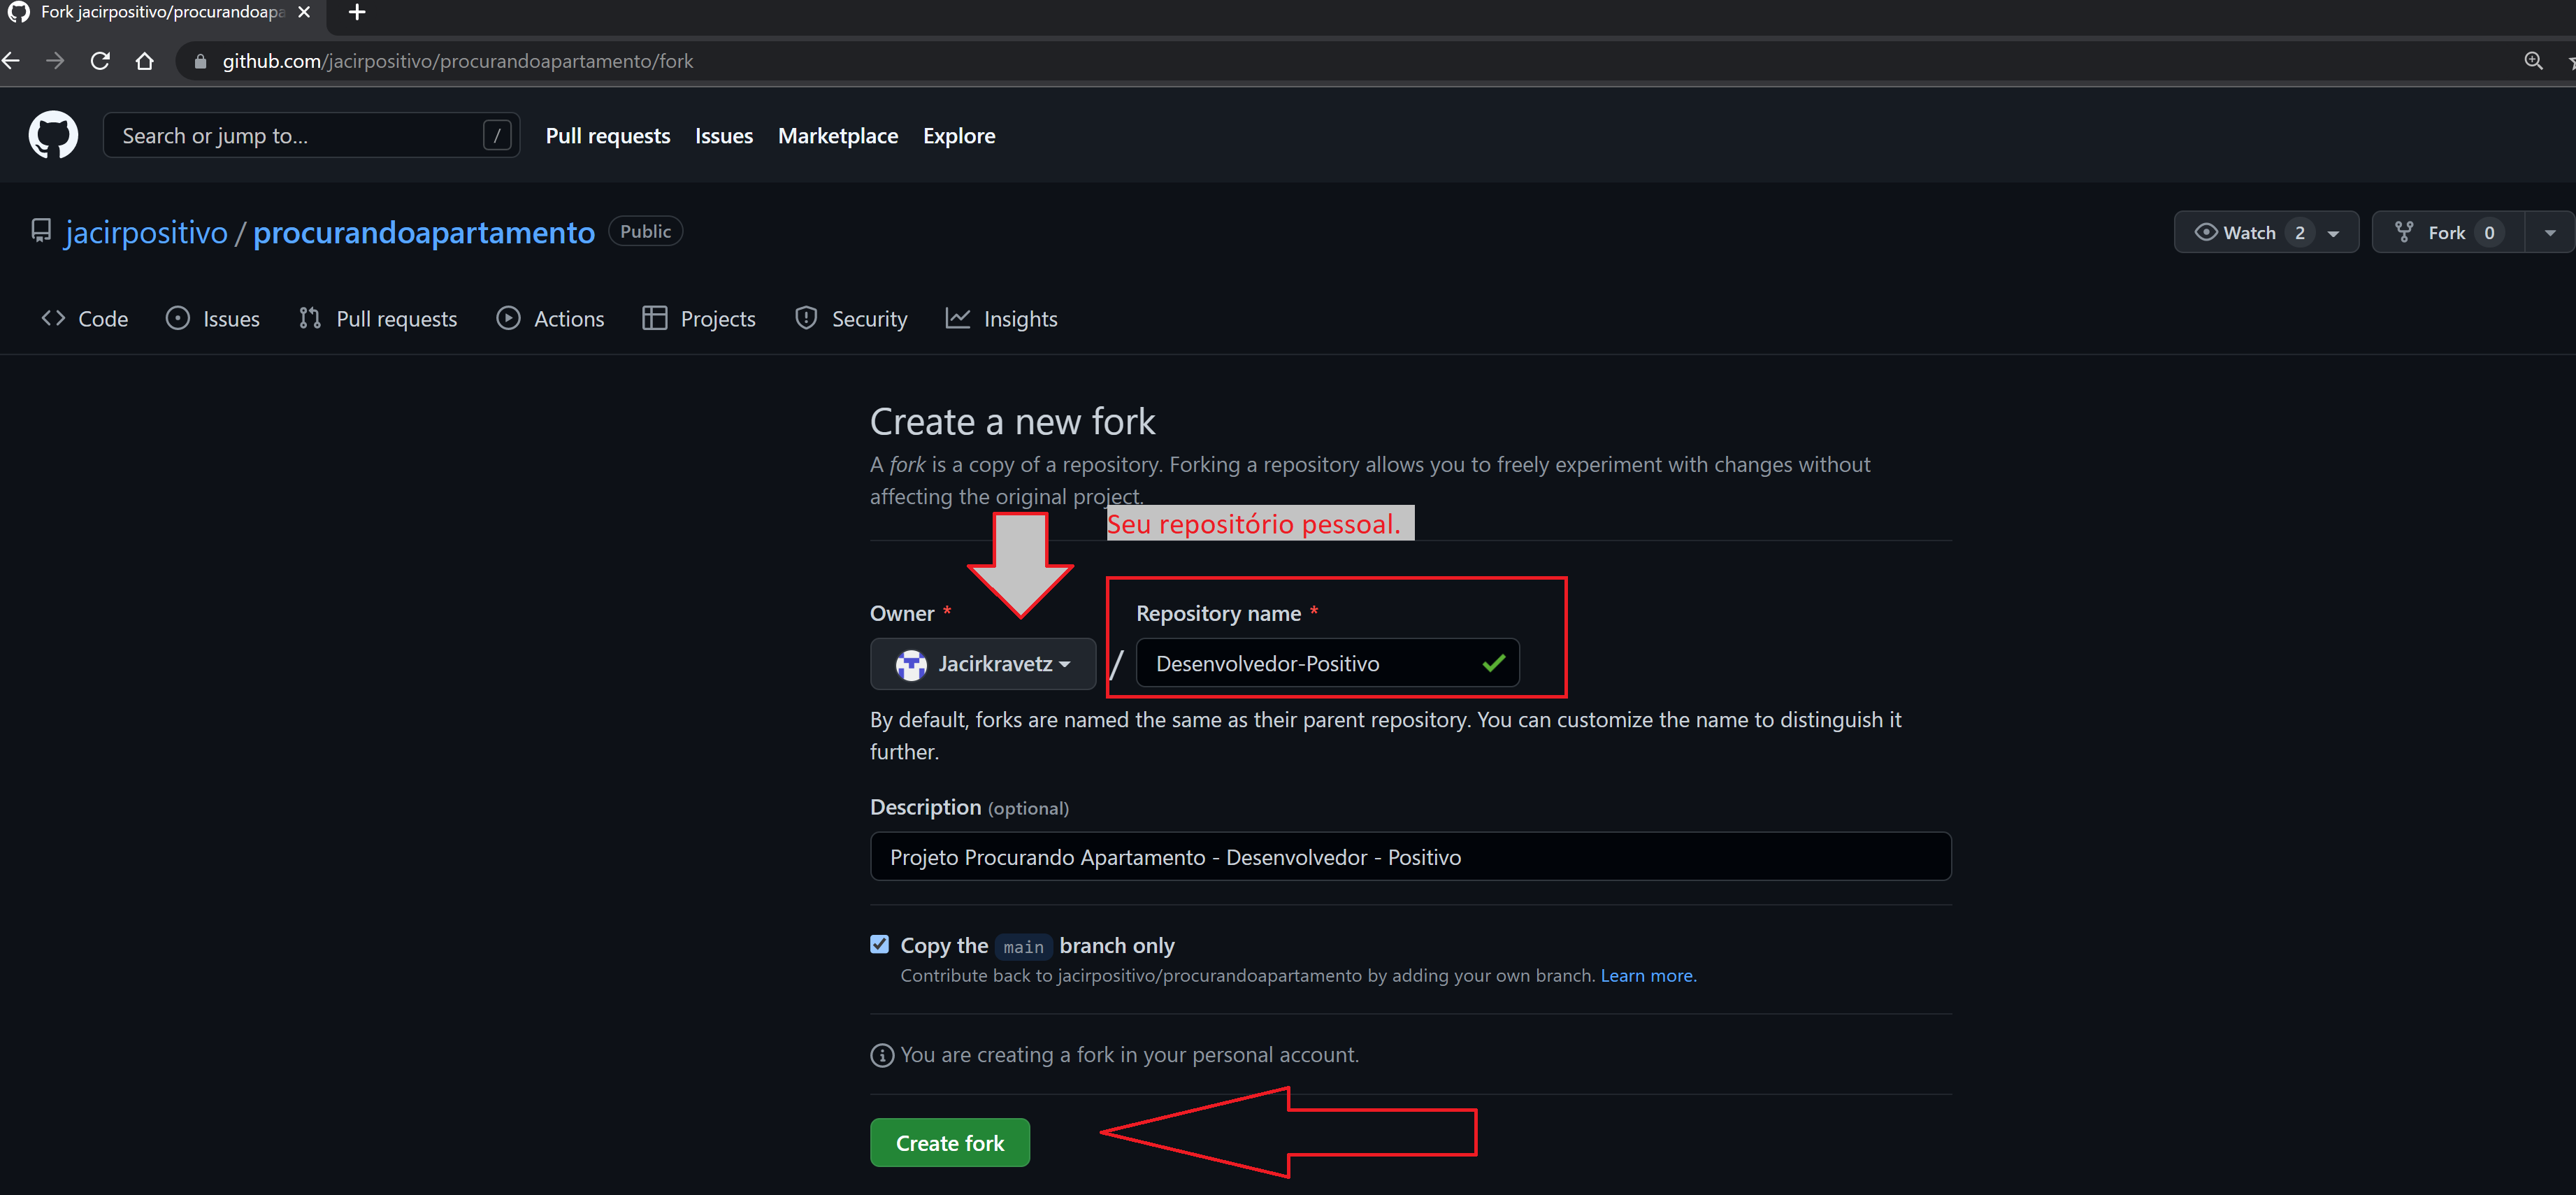The width and height of the screenshot is (2576, 1195).
Task: Open the GitHub logo homepage
Action: coord(53,135)
